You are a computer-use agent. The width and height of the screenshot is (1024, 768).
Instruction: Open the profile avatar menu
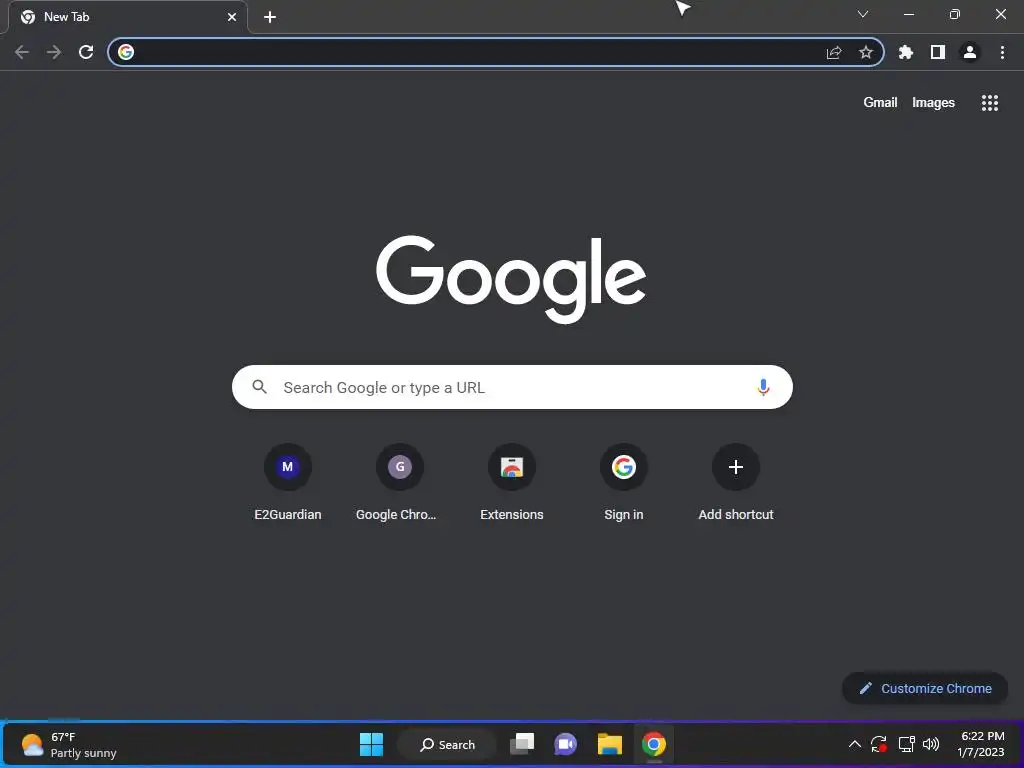970,52
